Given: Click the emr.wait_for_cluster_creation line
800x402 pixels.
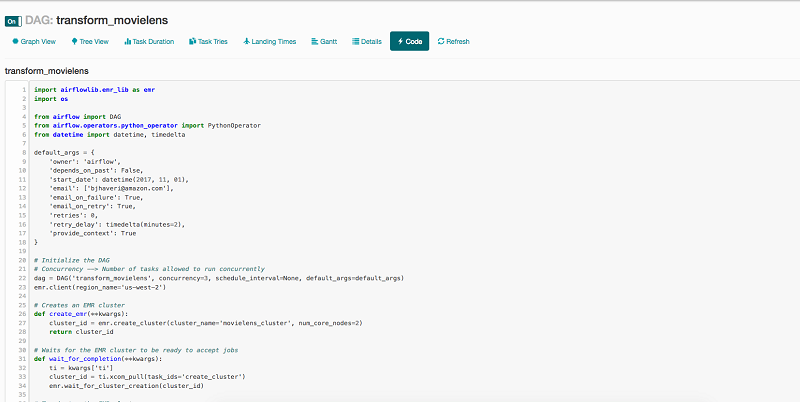Looking at the screenshot, I should (126, 386).
